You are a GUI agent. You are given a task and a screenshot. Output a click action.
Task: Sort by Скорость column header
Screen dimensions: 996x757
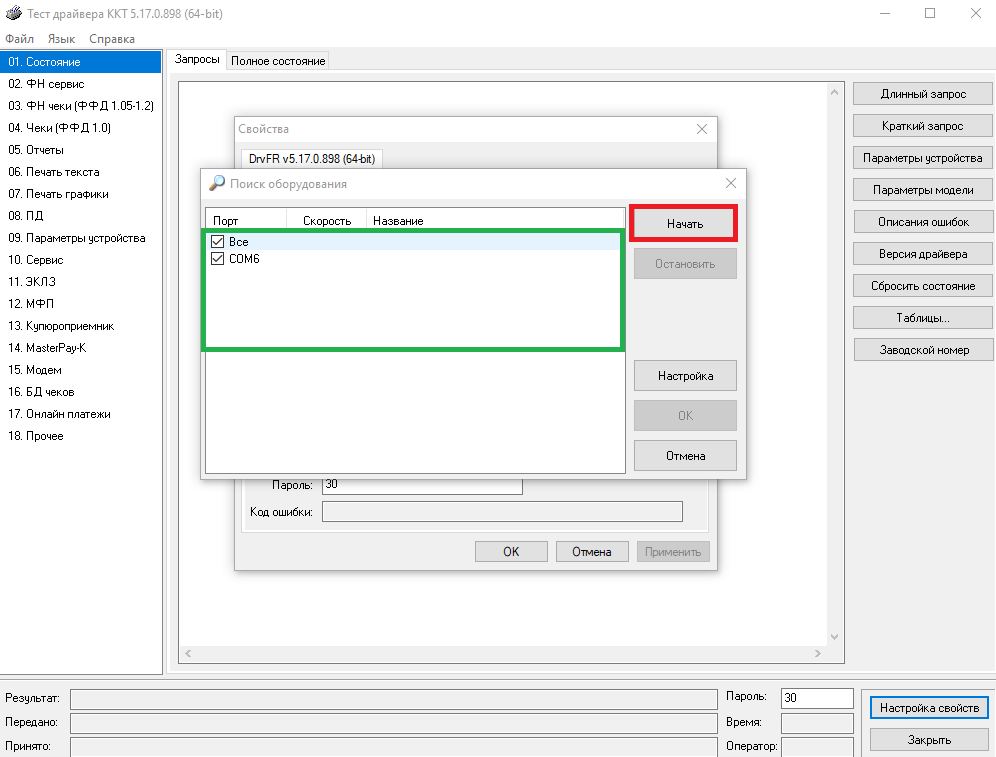pos(326,220)
